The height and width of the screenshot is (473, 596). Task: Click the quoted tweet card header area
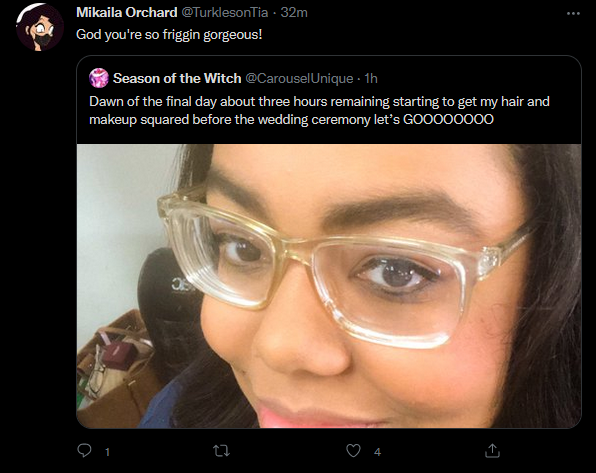click(329, 78)
